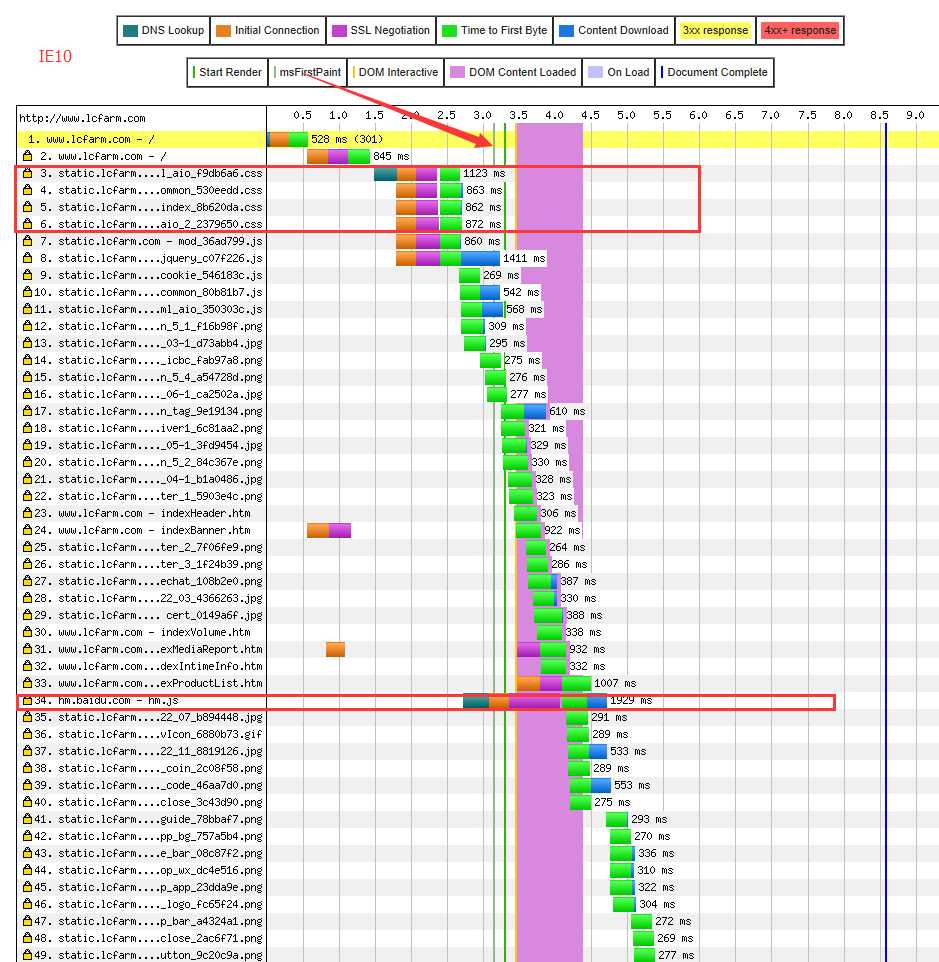Click the 1411 ms timing on jquery row
The image size is (939, 962).
pos(524,258)
